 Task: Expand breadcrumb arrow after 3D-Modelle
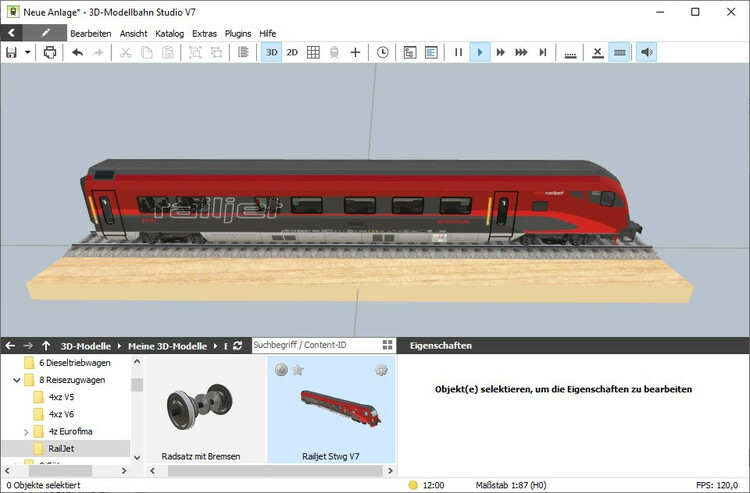[119, 346]
